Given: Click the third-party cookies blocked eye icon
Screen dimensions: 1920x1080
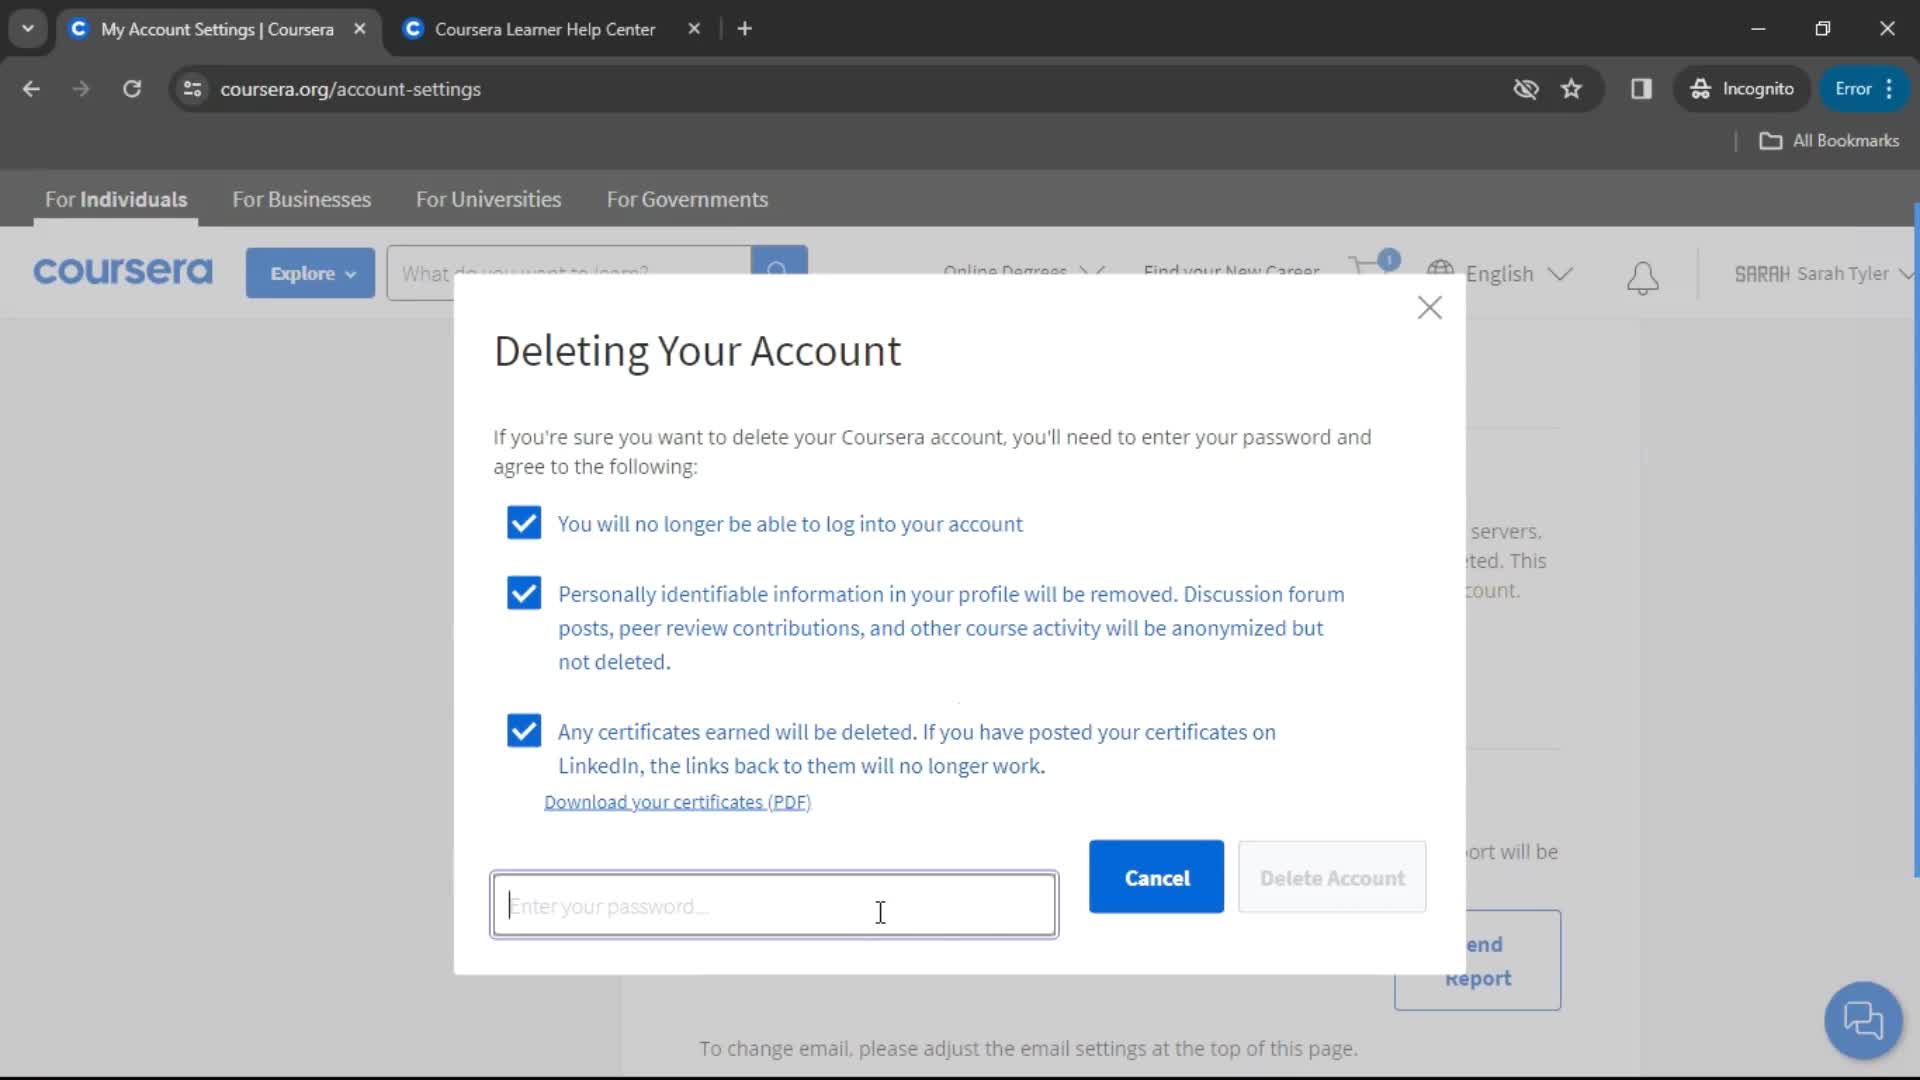Looking at the screenshot, I should [1525, 89].
